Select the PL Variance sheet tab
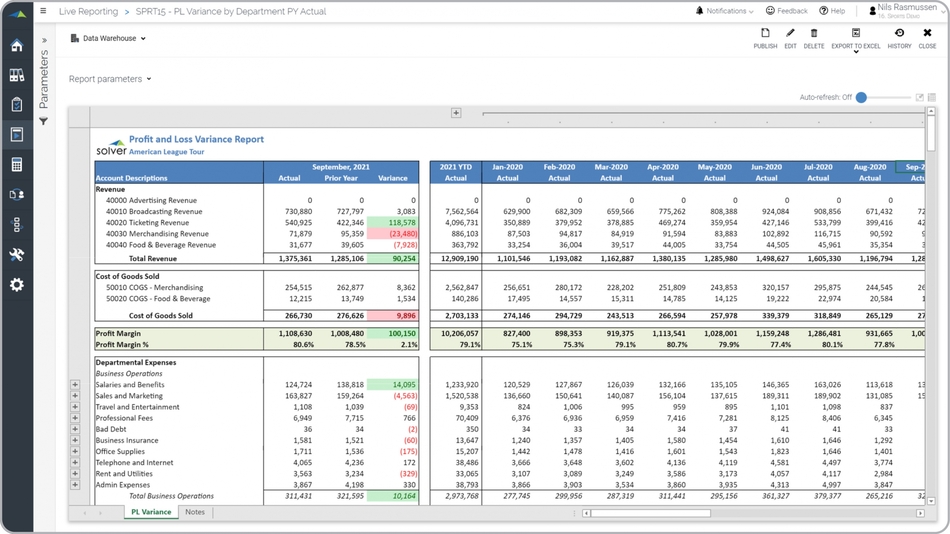Viewport: 950px width, 534px height. (151, 512)
